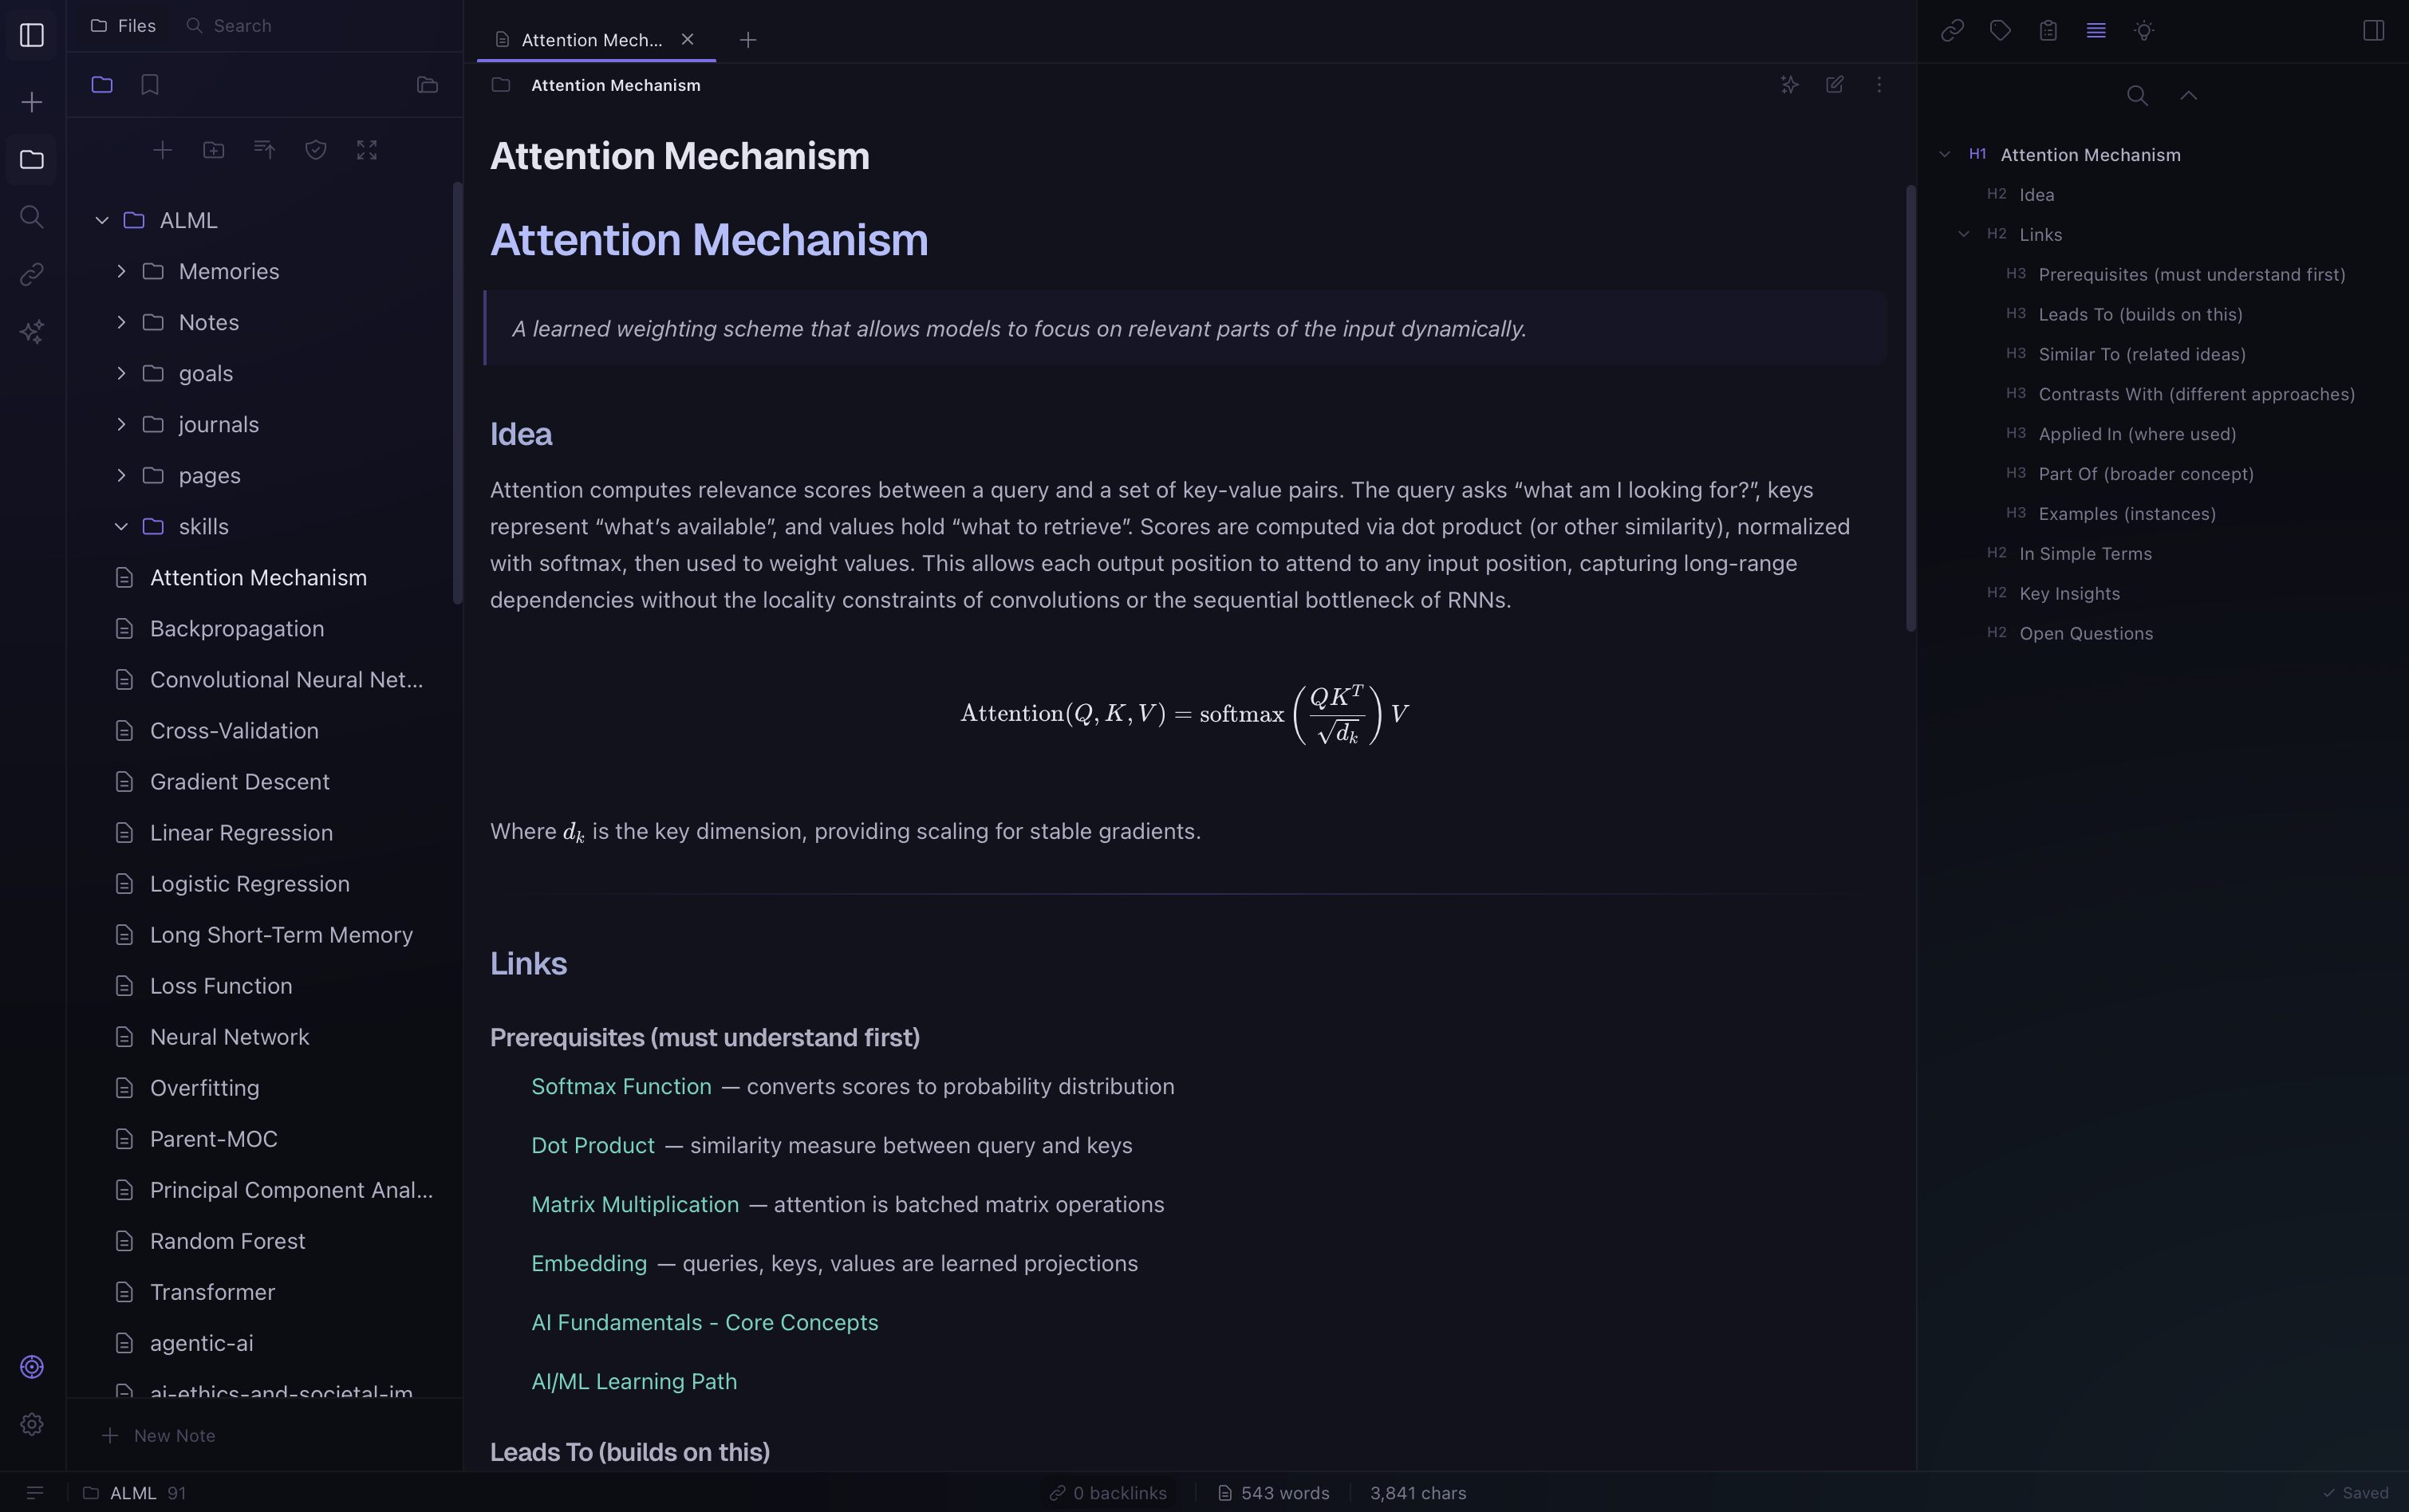This screenshot has width=2409, height=1512.
Task: Open the Softmax Function link
Action: point(620,1086)
